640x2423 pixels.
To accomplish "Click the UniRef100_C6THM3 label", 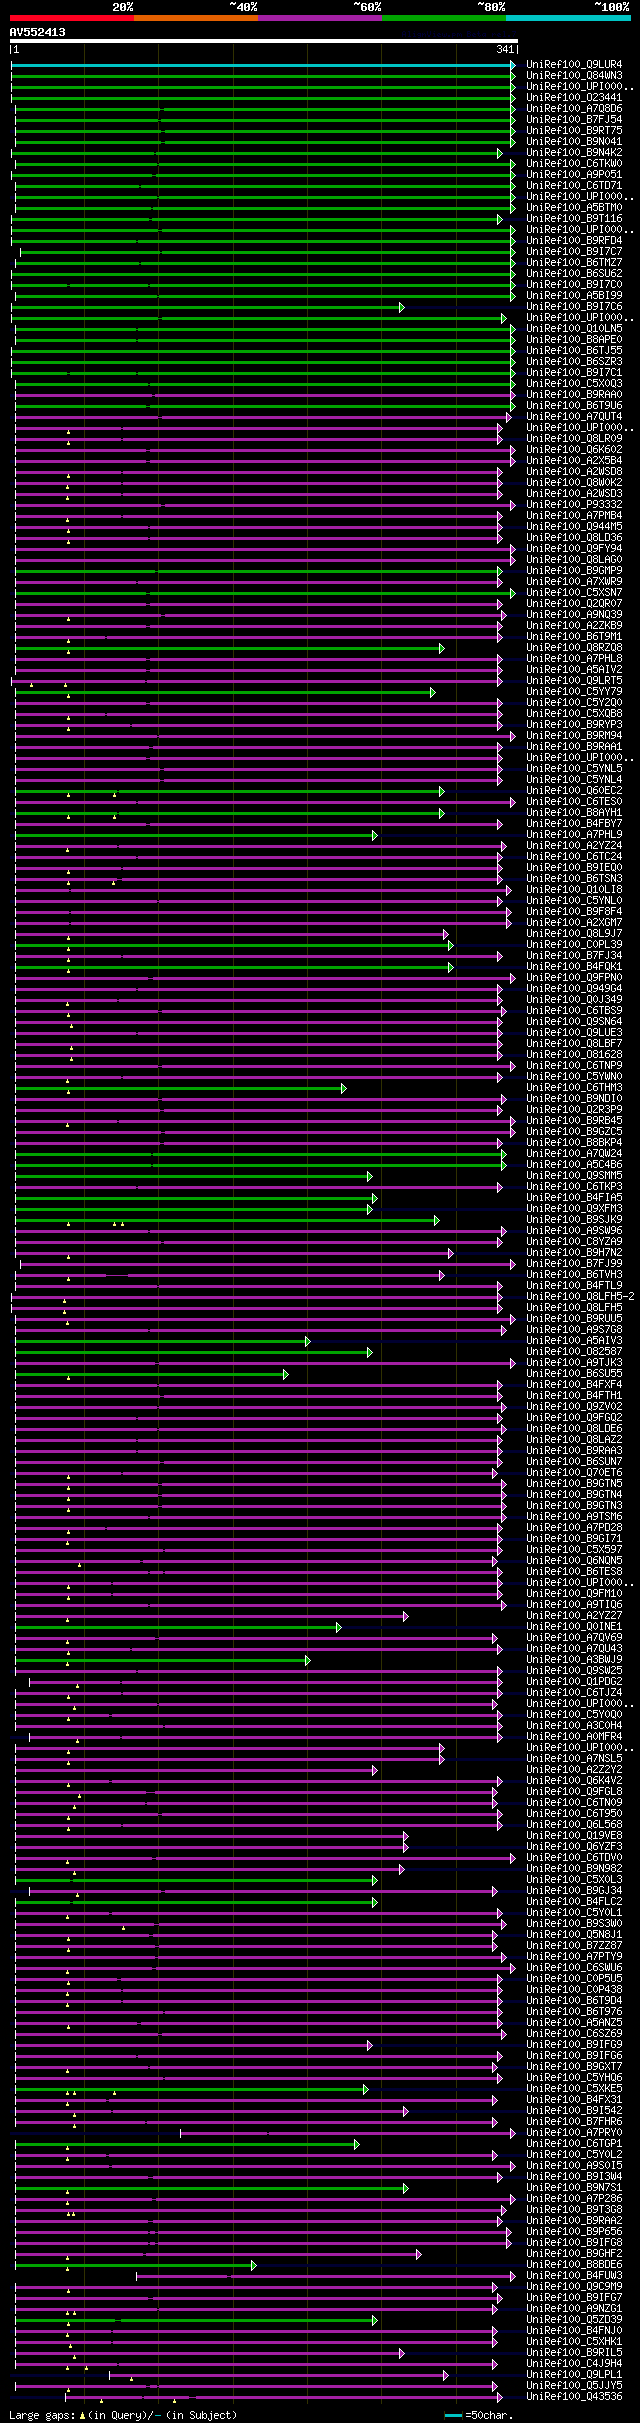I will click(574, 1087).
